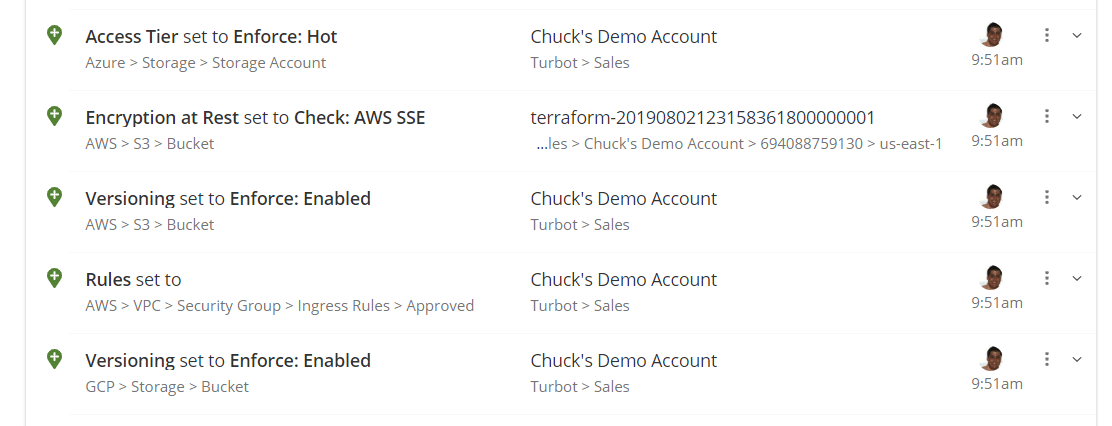Expand the Rules row chevron
Image resolution: width=1112 pixels, height=426 pixels.
(x=1077, y=279)
